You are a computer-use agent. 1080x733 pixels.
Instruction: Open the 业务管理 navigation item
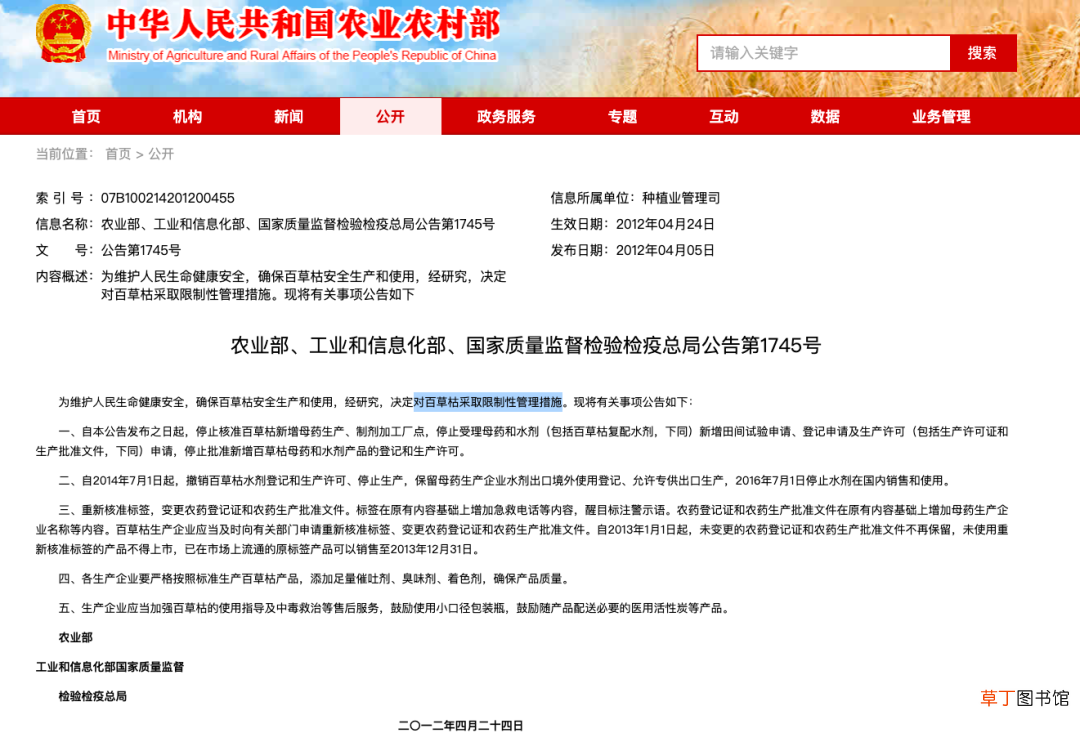click(x=942, y=116)
